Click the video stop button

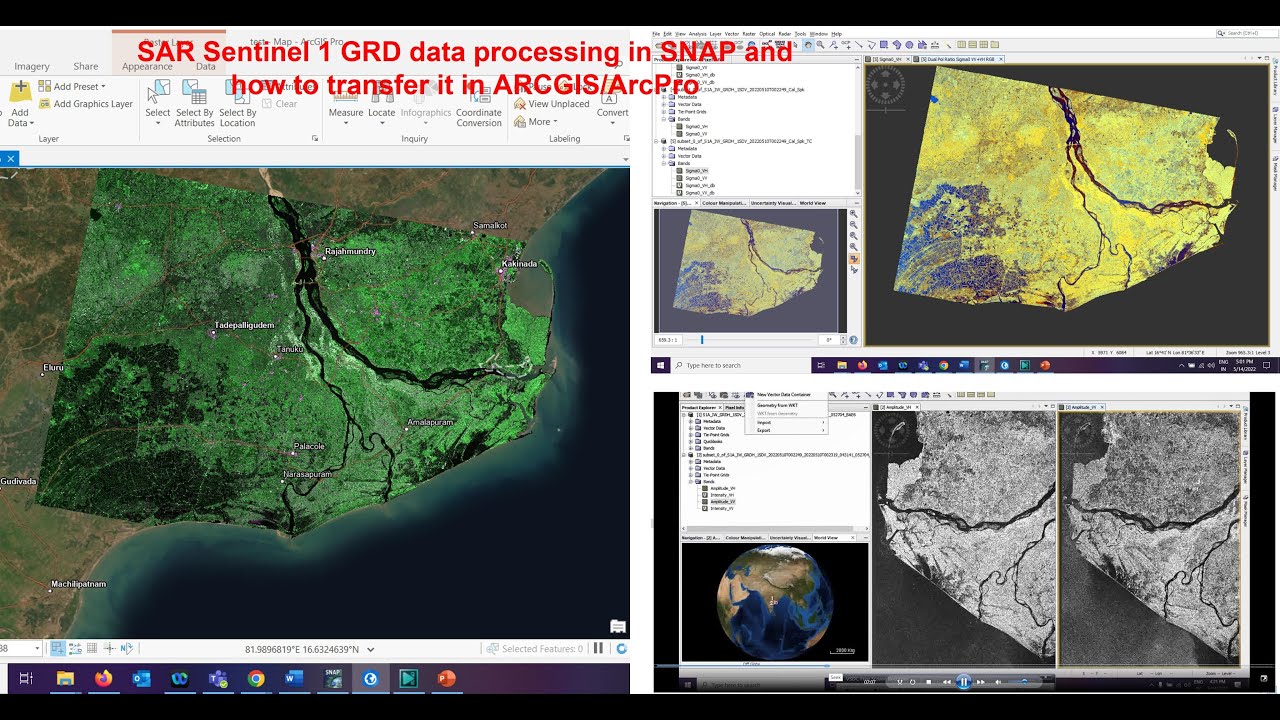(x=929, y=682)
